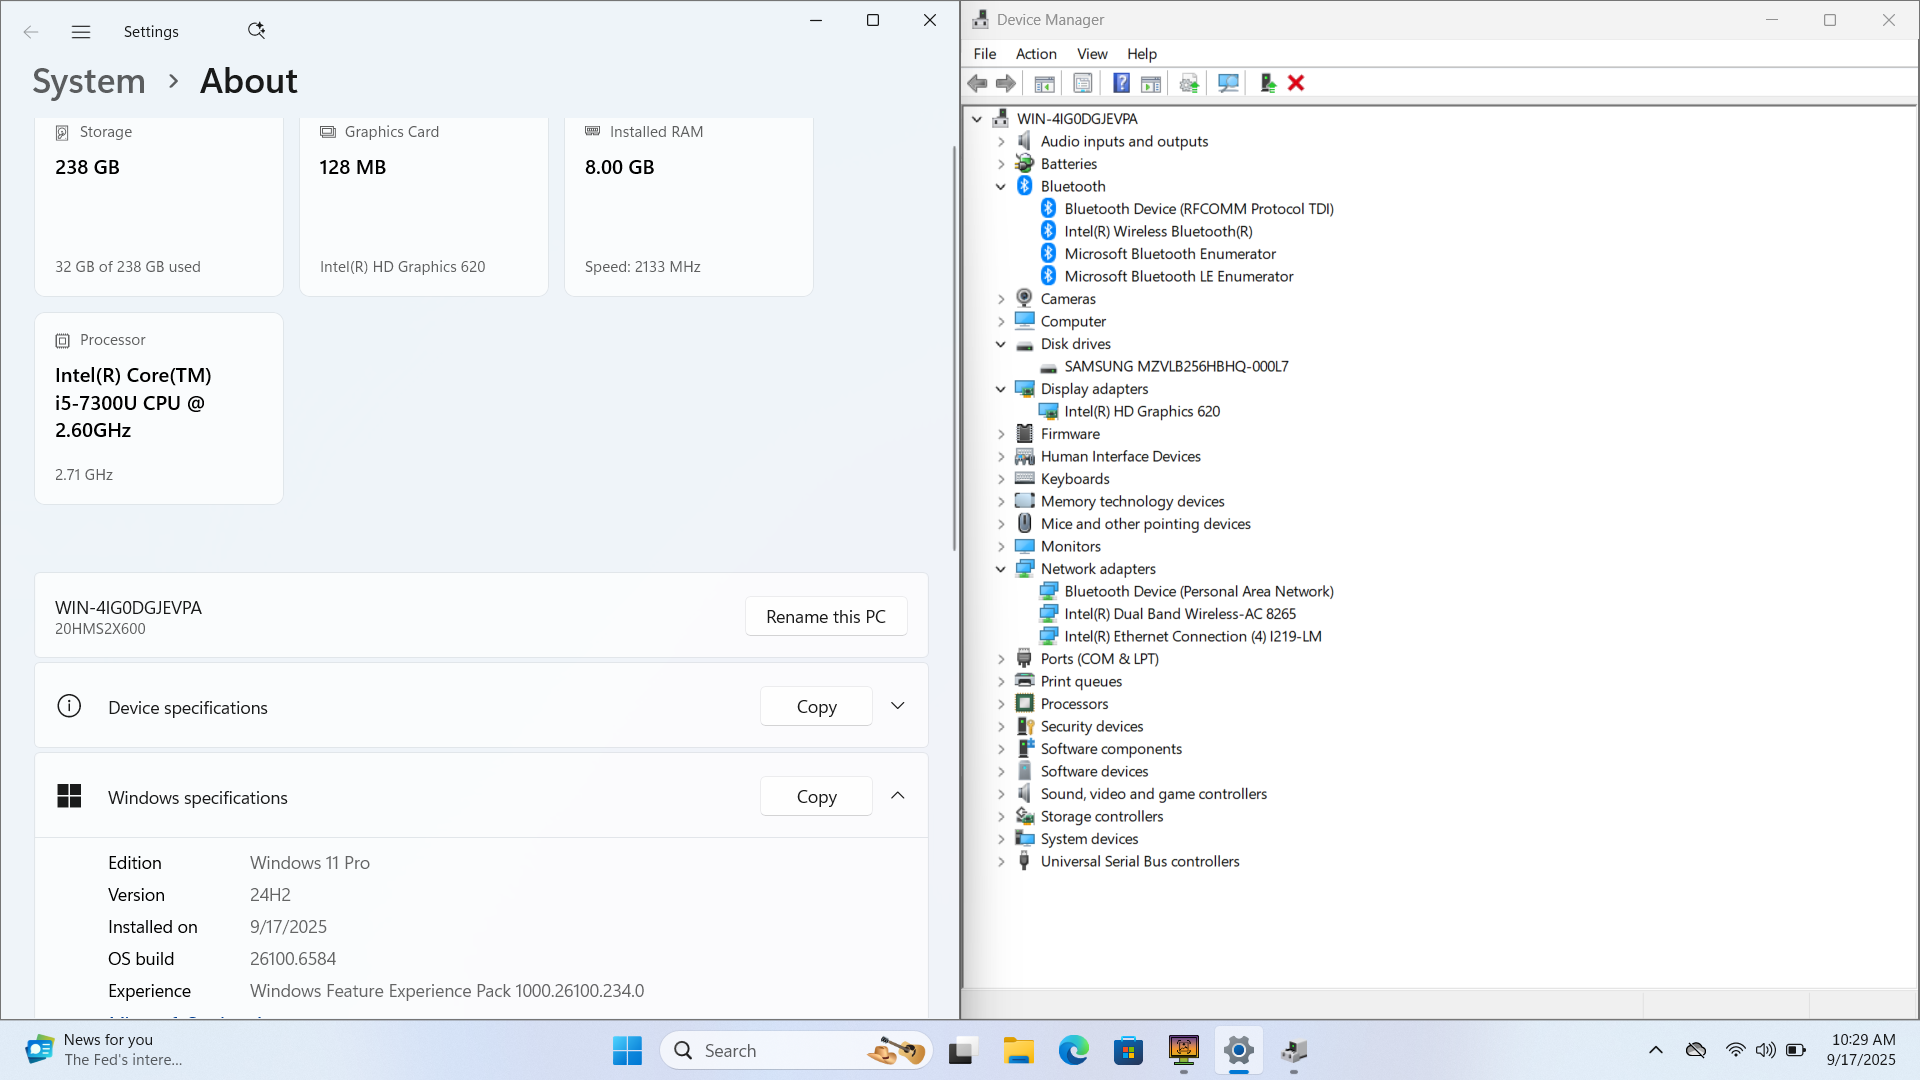Viewport: 1920px width, 1080px height.
Task: Show hidden system tray icons chevron
Action: coord(1656,1050)
